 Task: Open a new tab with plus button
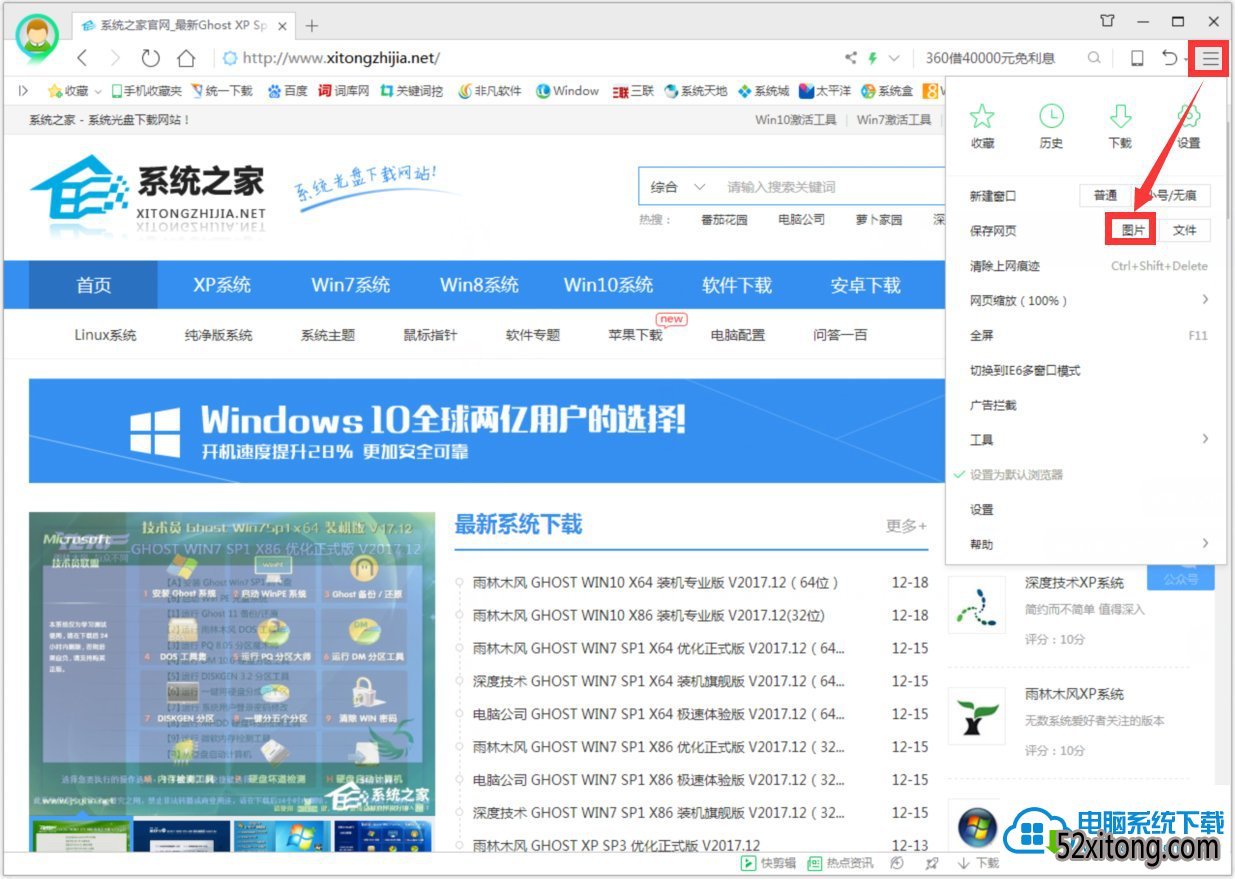point(312,25)
